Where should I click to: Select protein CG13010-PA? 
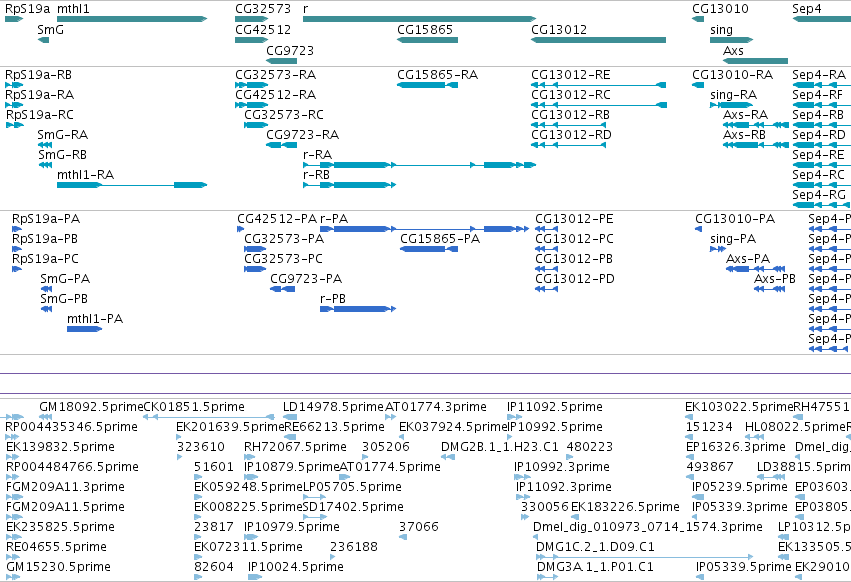point(735,219)
